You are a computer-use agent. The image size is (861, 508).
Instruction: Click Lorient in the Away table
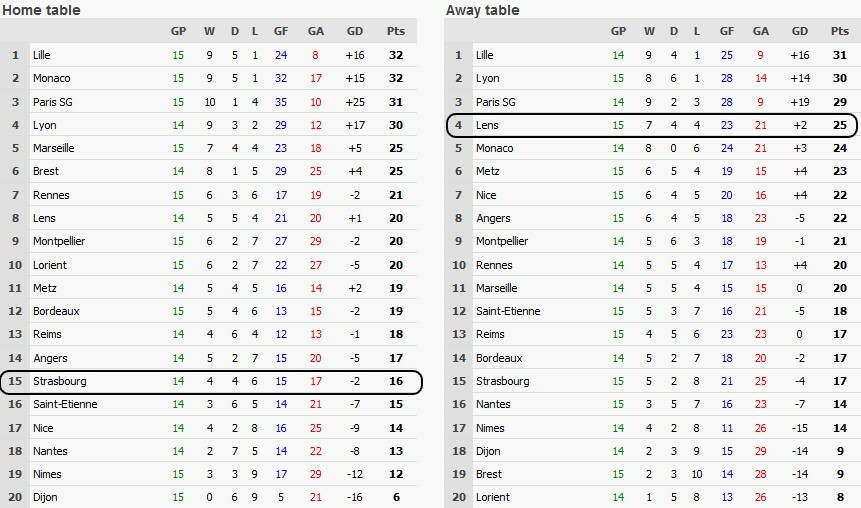pos(493,497)
